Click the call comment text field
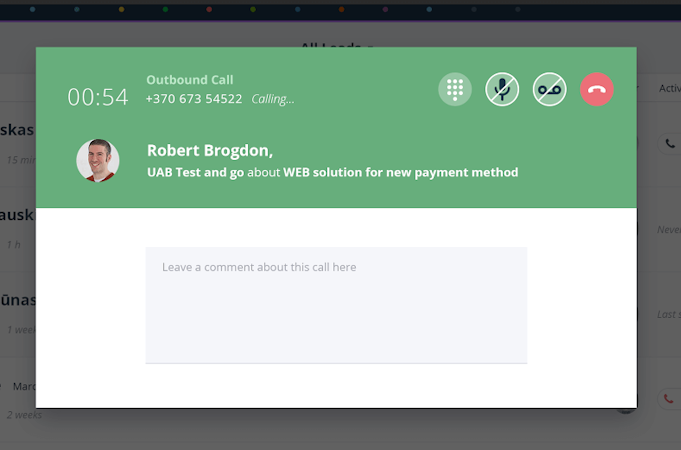The image size is (681, 450). (336, 304)
